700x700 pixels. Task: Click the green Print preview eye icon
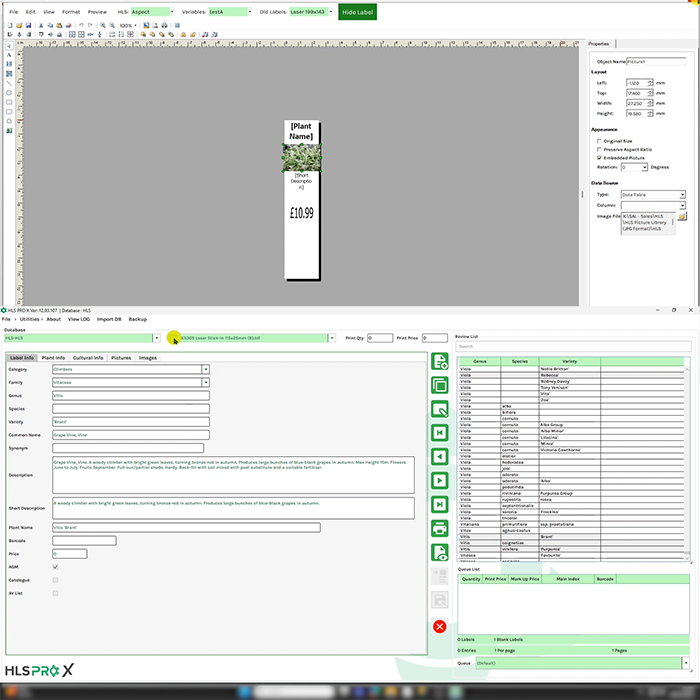pyautogui.click(x=440, y=553)
